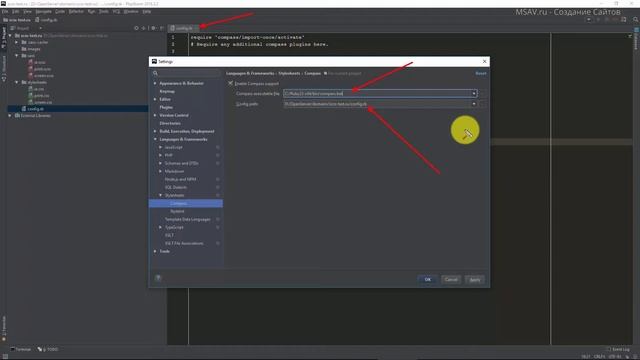
Task: Expand External Libraries in Project tree
Action: click(10, 116)
